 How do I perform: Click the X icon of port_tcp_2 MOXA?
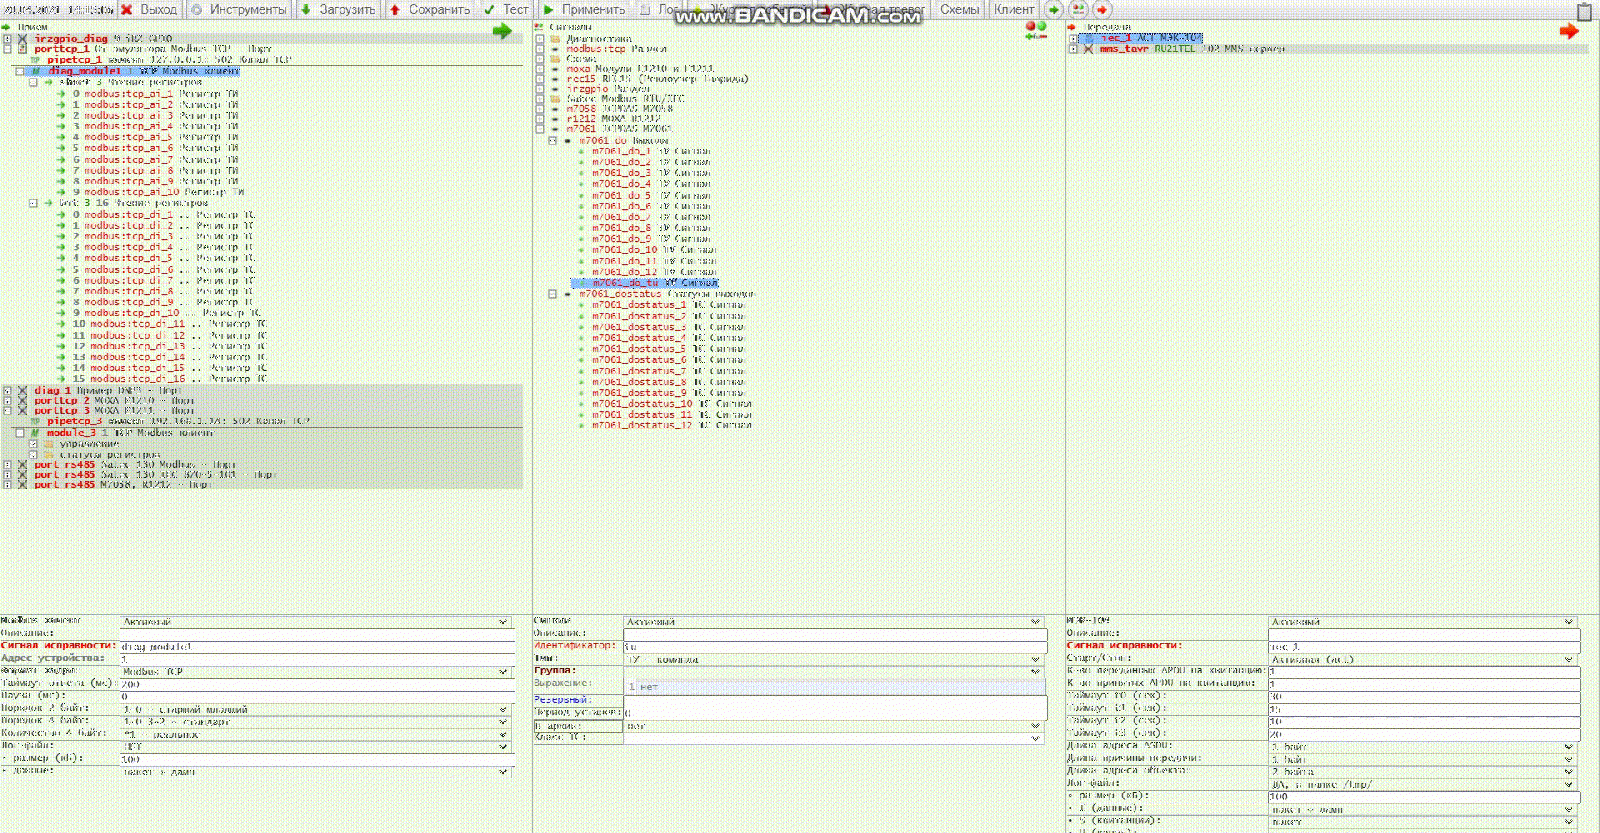coord(23,400)
